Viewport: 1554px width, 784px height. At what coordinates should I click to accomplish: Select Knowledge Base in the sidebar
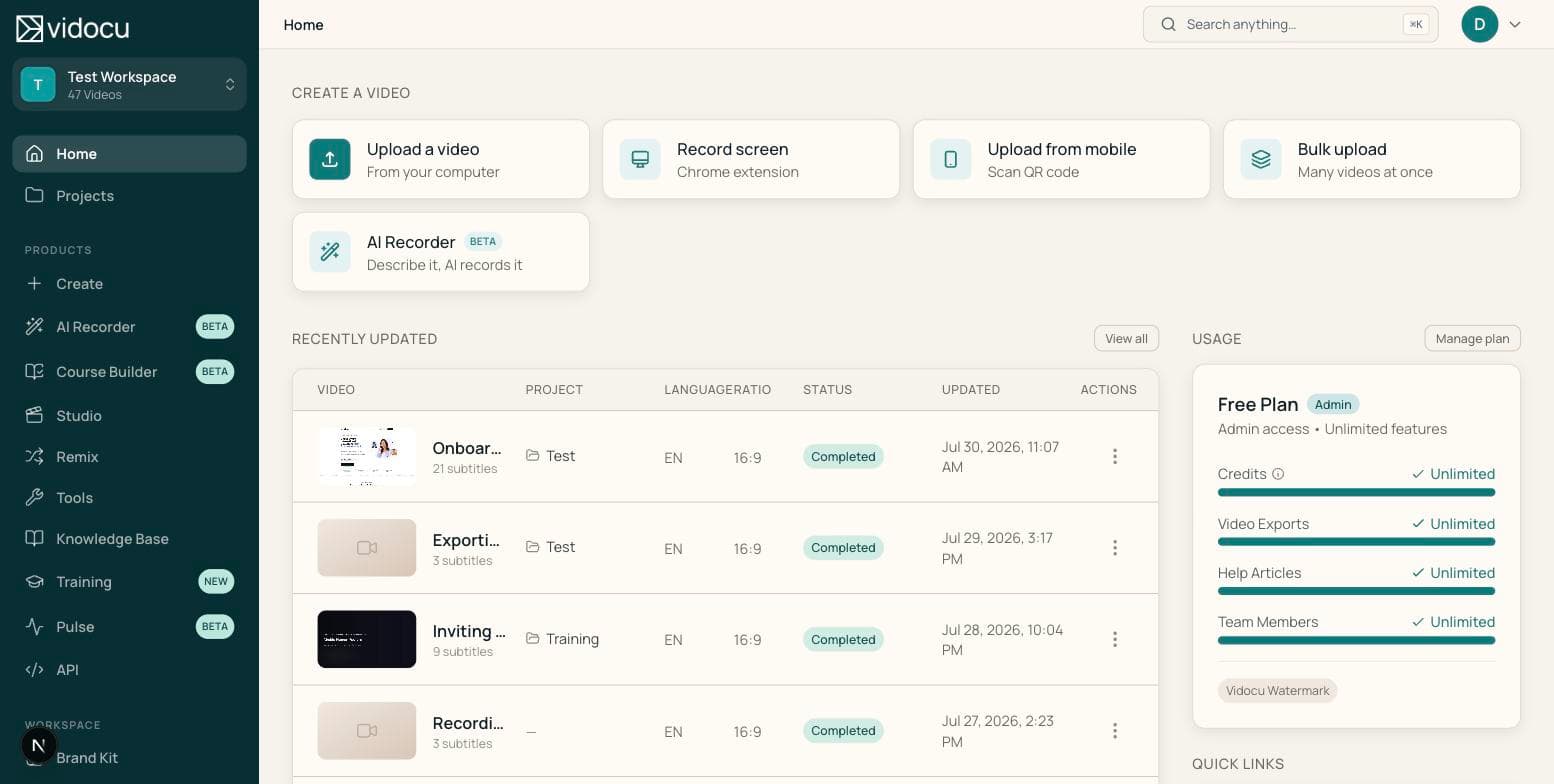click(x=130, y=539)
